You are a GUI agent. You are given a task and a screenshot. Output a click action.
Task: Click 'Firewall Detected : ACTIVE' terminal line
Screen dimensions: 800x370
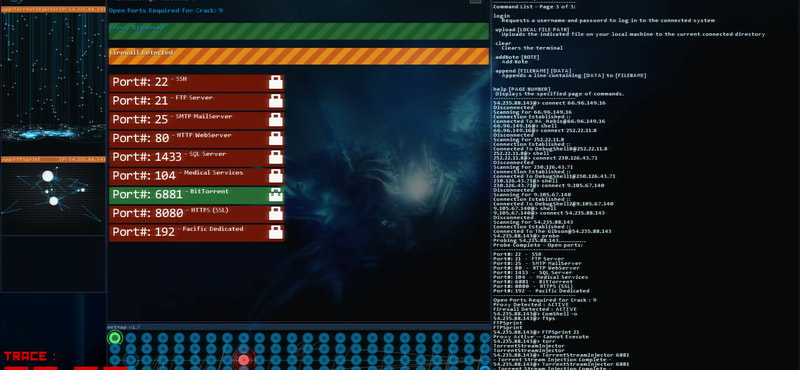(535, 309)
